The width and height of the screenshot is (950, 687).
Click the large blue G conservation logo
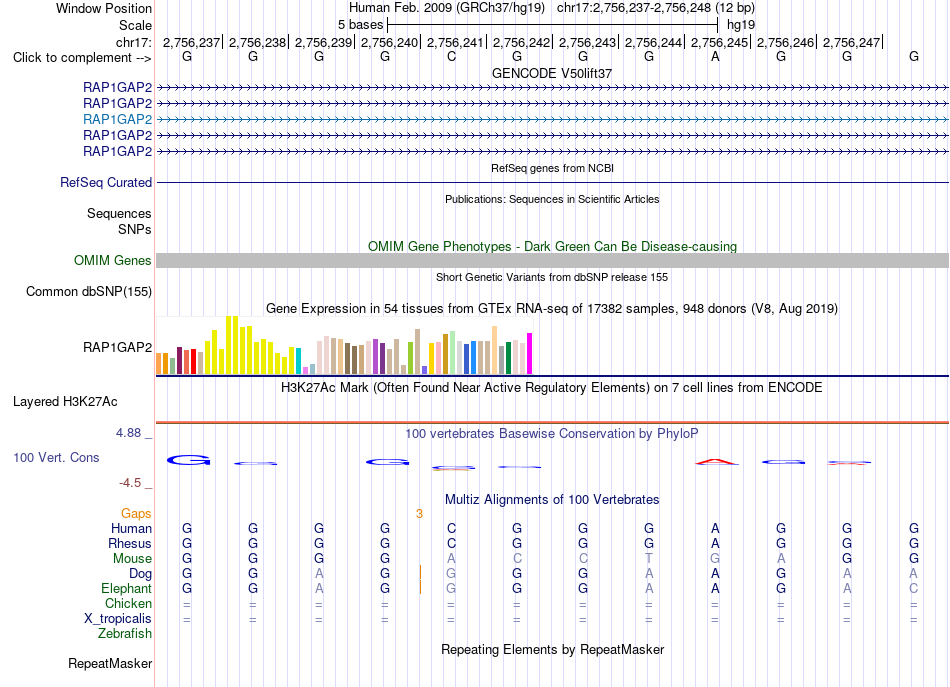188,460
